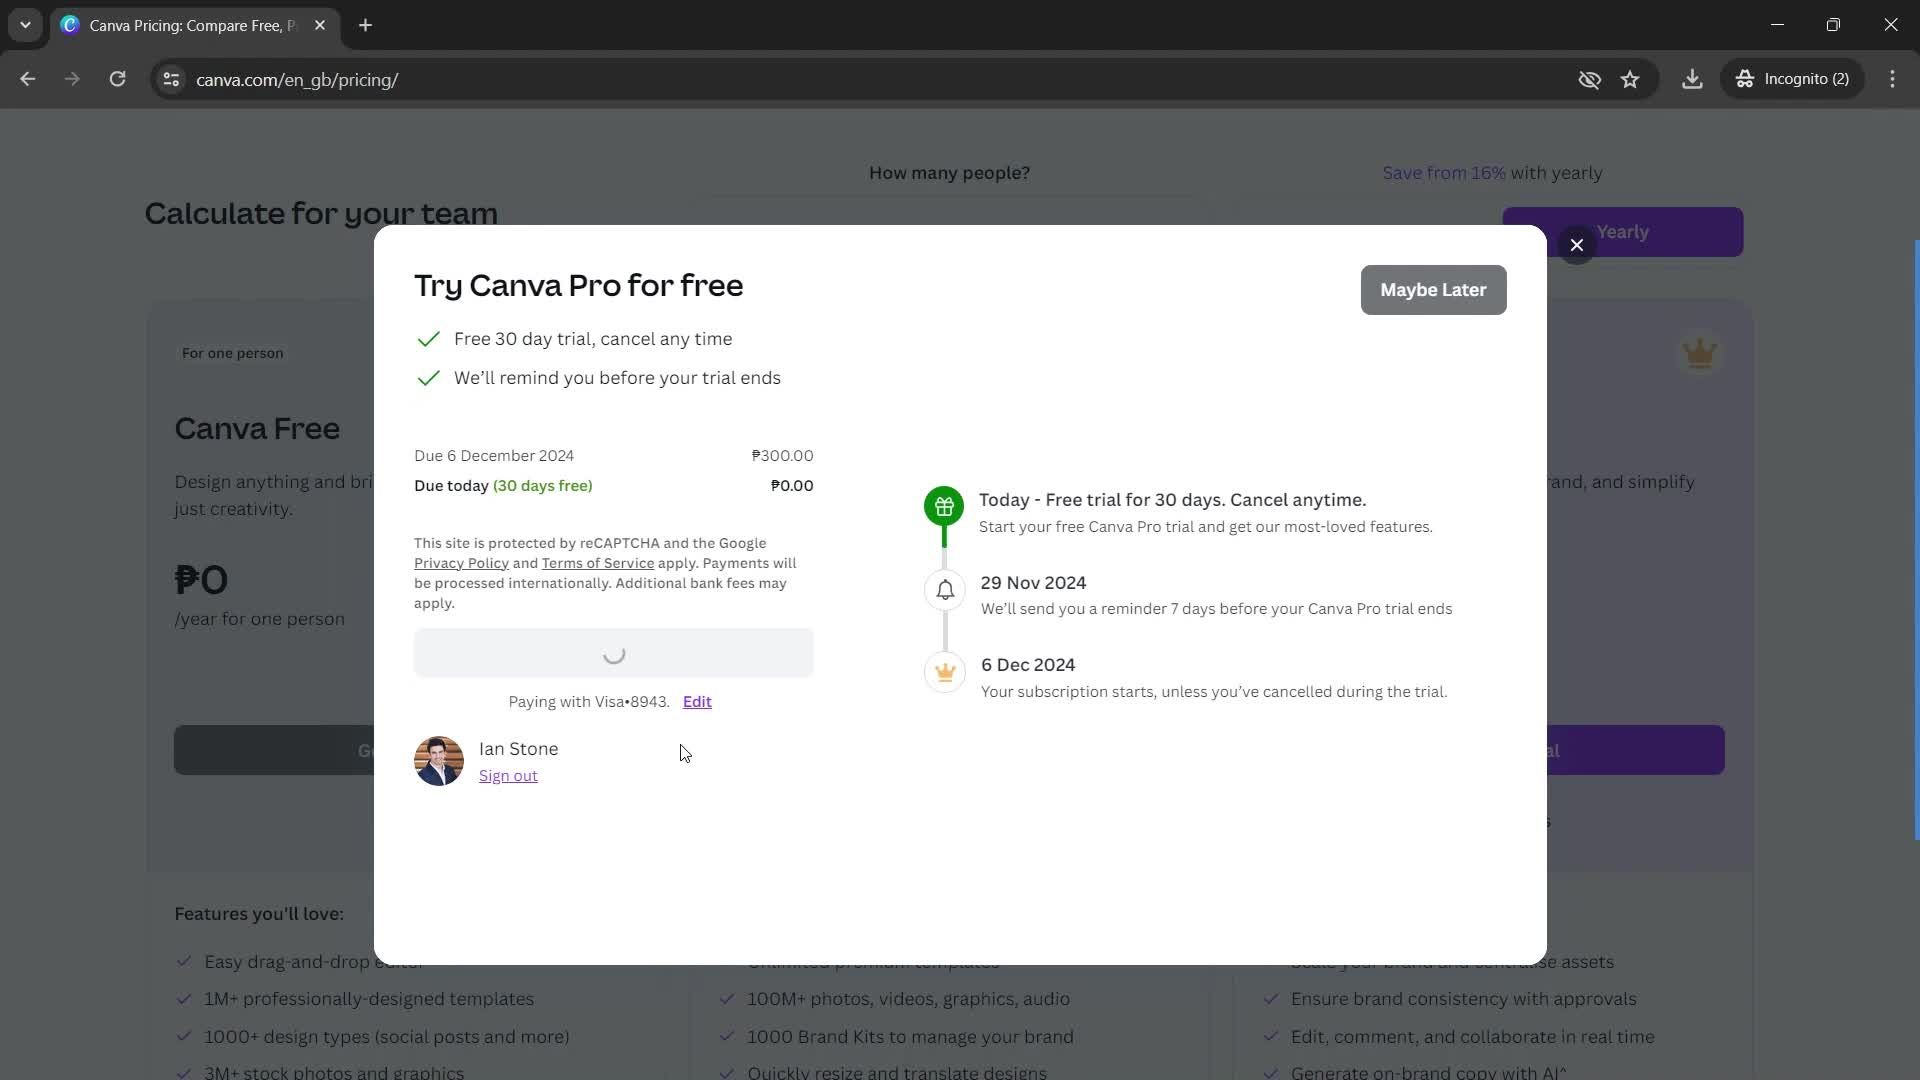Open the Privacy Policy link

pos(461,563)
